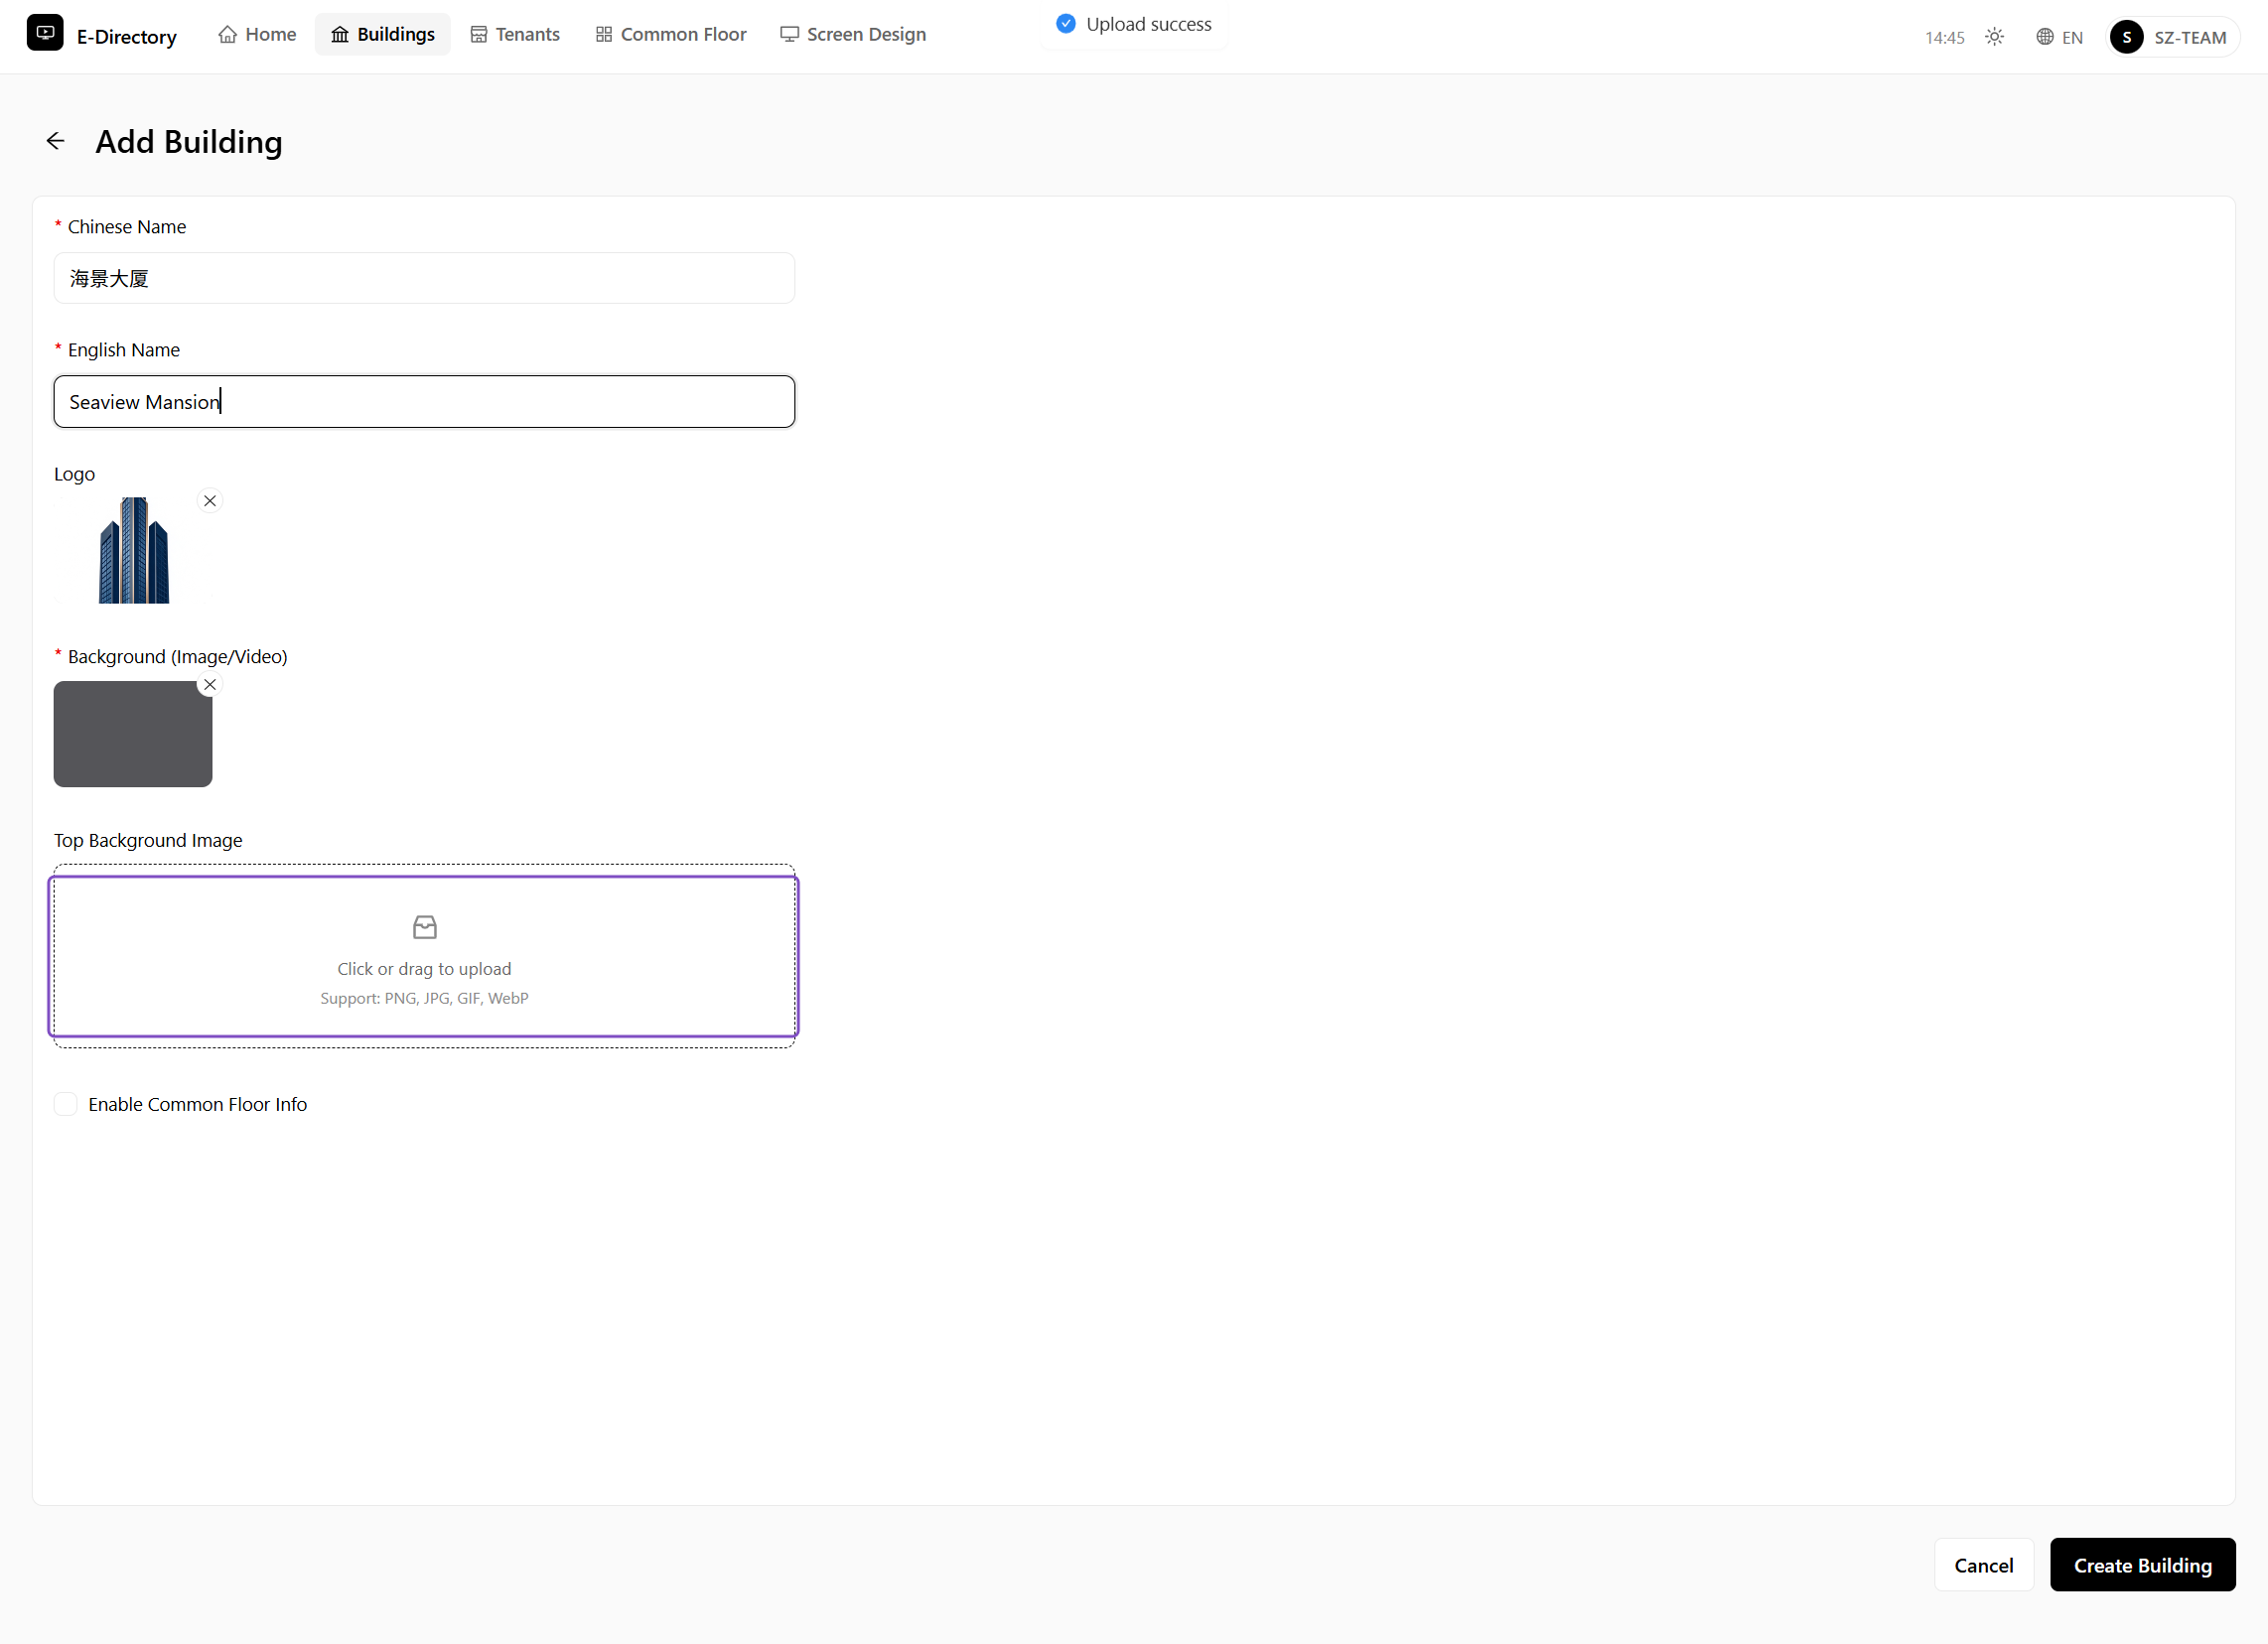Click the gray background thumbnail
Screen dimensions: 2268x1644
coord(133,734)
